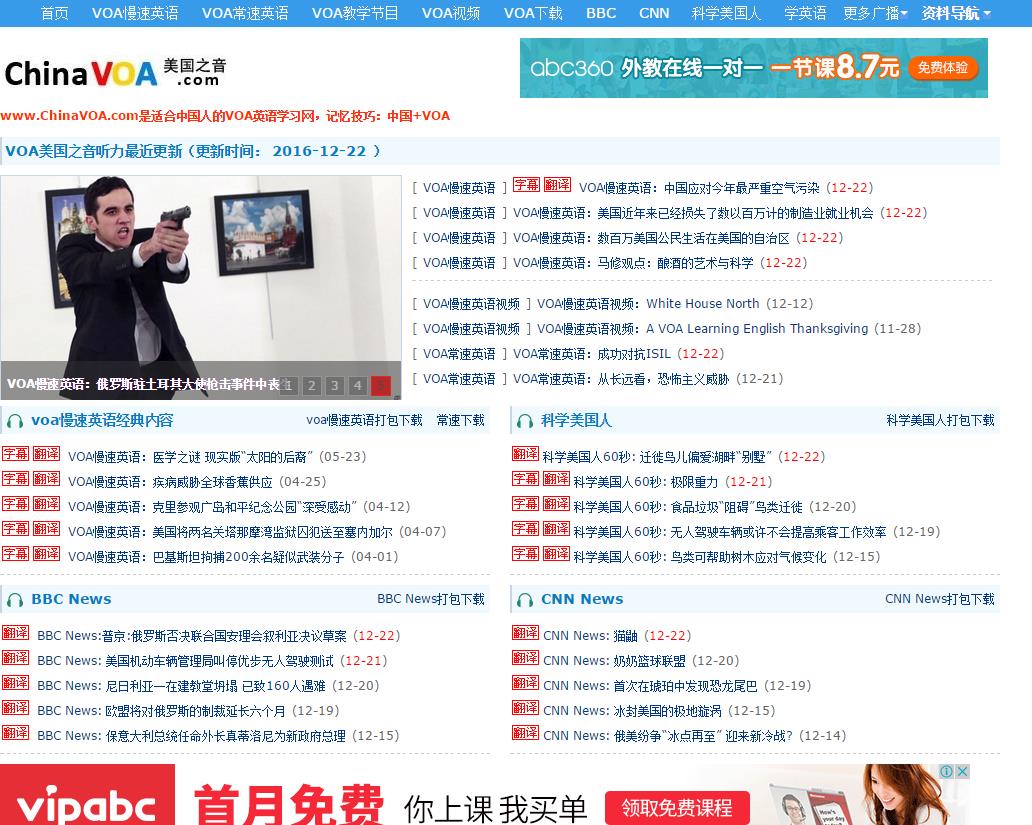
Task: Click 领取免费课程 button on vipabc ad
Action: [x=677, y=807]
